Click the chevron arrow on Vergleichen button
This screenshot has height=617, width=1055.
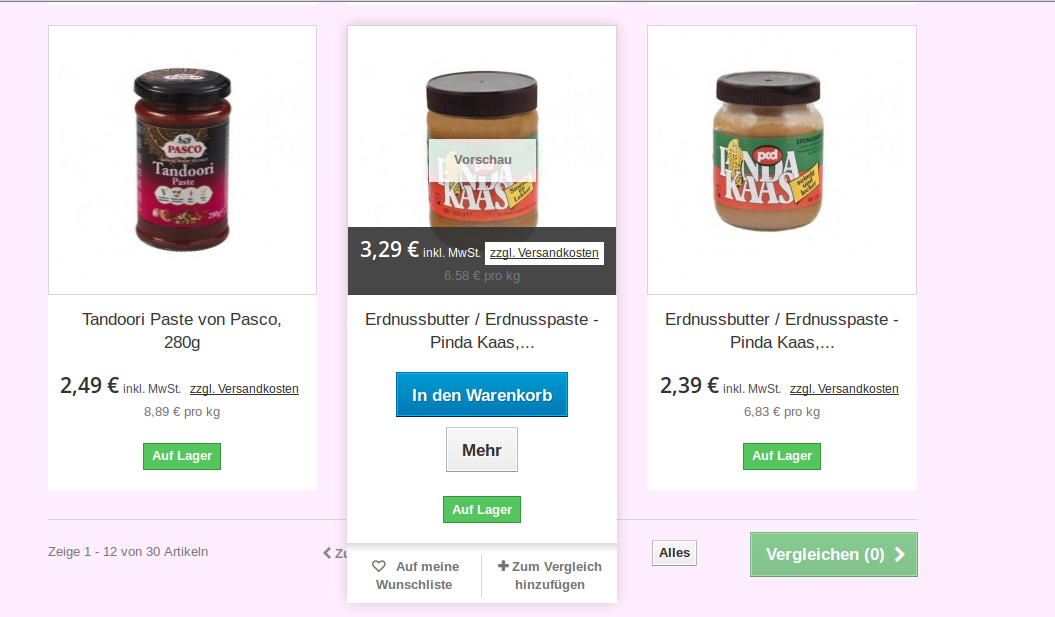[x=900, y=554]
